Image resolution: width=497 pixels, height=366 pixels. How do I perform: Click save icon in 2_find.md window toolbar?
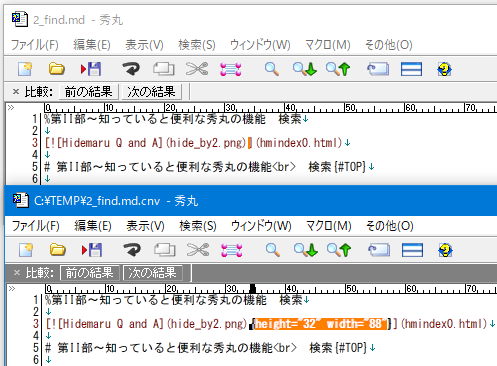91,69
